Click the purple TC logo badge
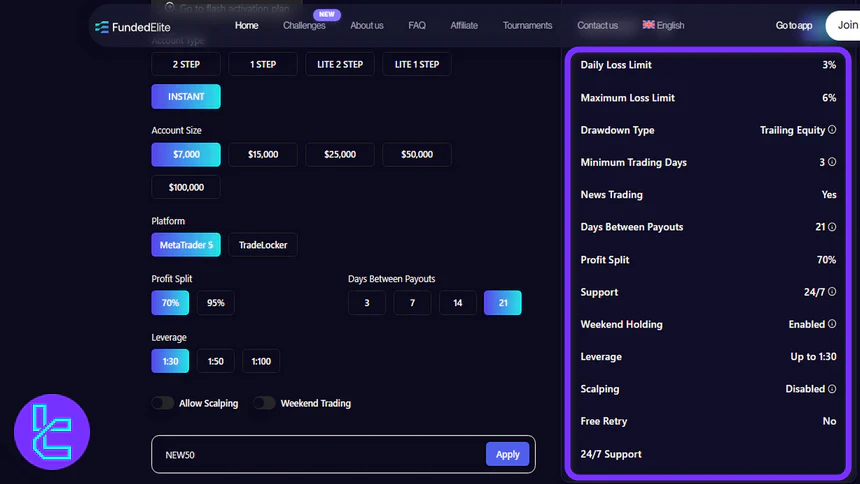 coord(52,432)
